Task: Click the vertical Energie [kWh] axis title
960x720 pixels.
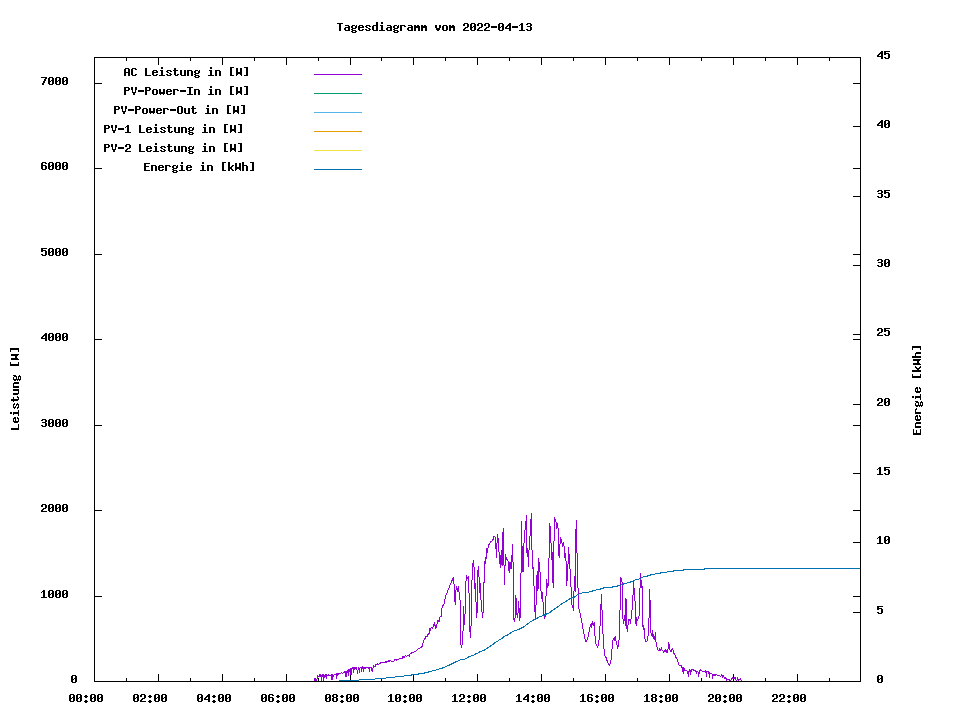Action: click(917, 390)
